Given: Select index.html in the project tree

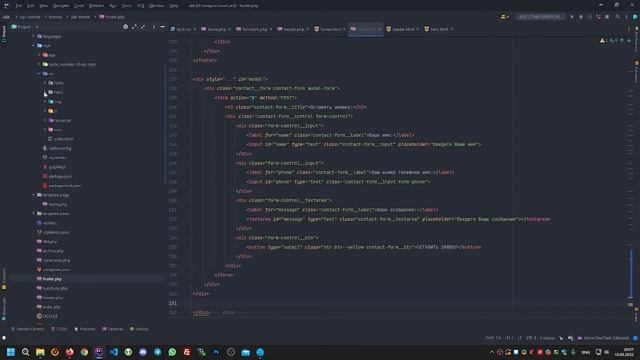Looking at the screenshot, I should [60, 139].
